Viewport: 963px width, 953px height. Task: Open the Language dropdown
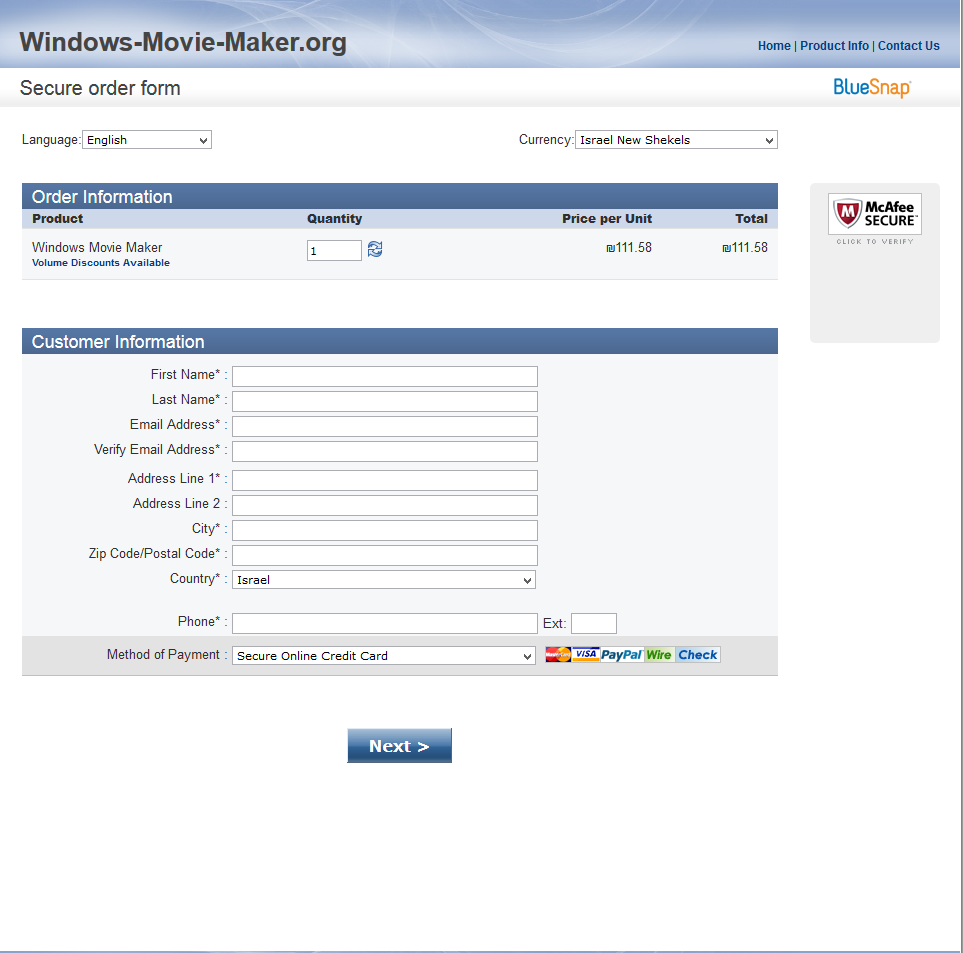[x=147, y=140]
